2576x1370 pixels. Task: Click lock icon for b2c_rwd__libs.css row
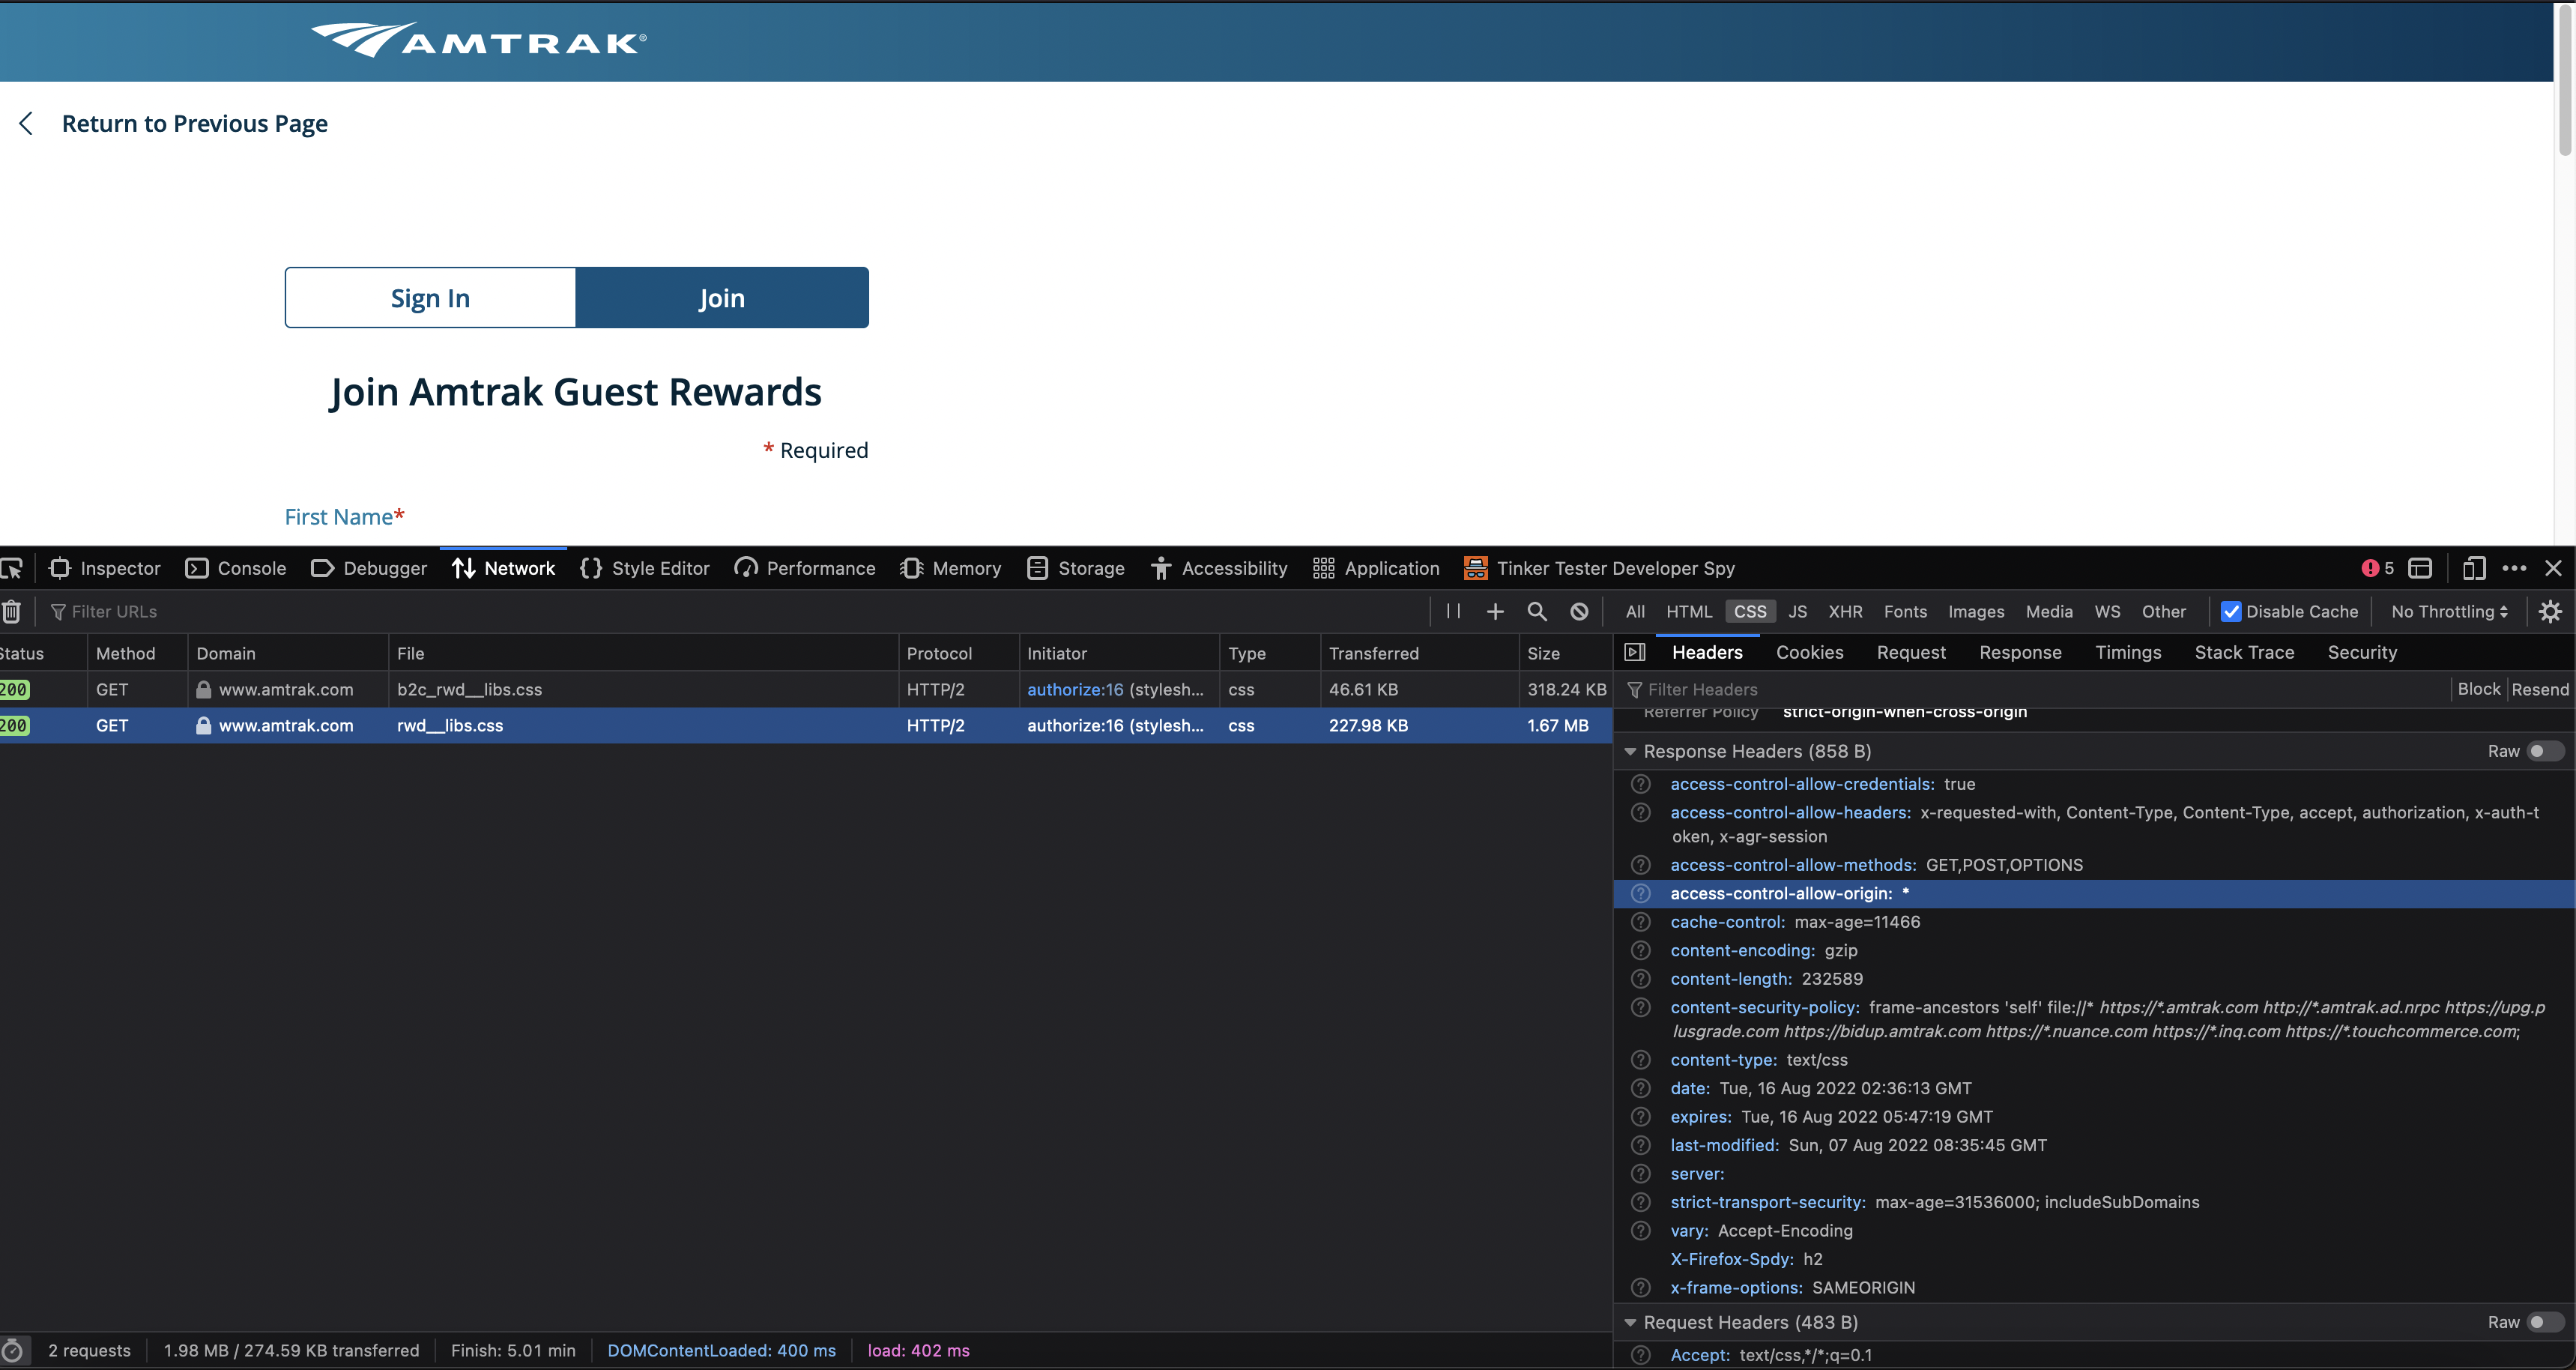[204, 690]
